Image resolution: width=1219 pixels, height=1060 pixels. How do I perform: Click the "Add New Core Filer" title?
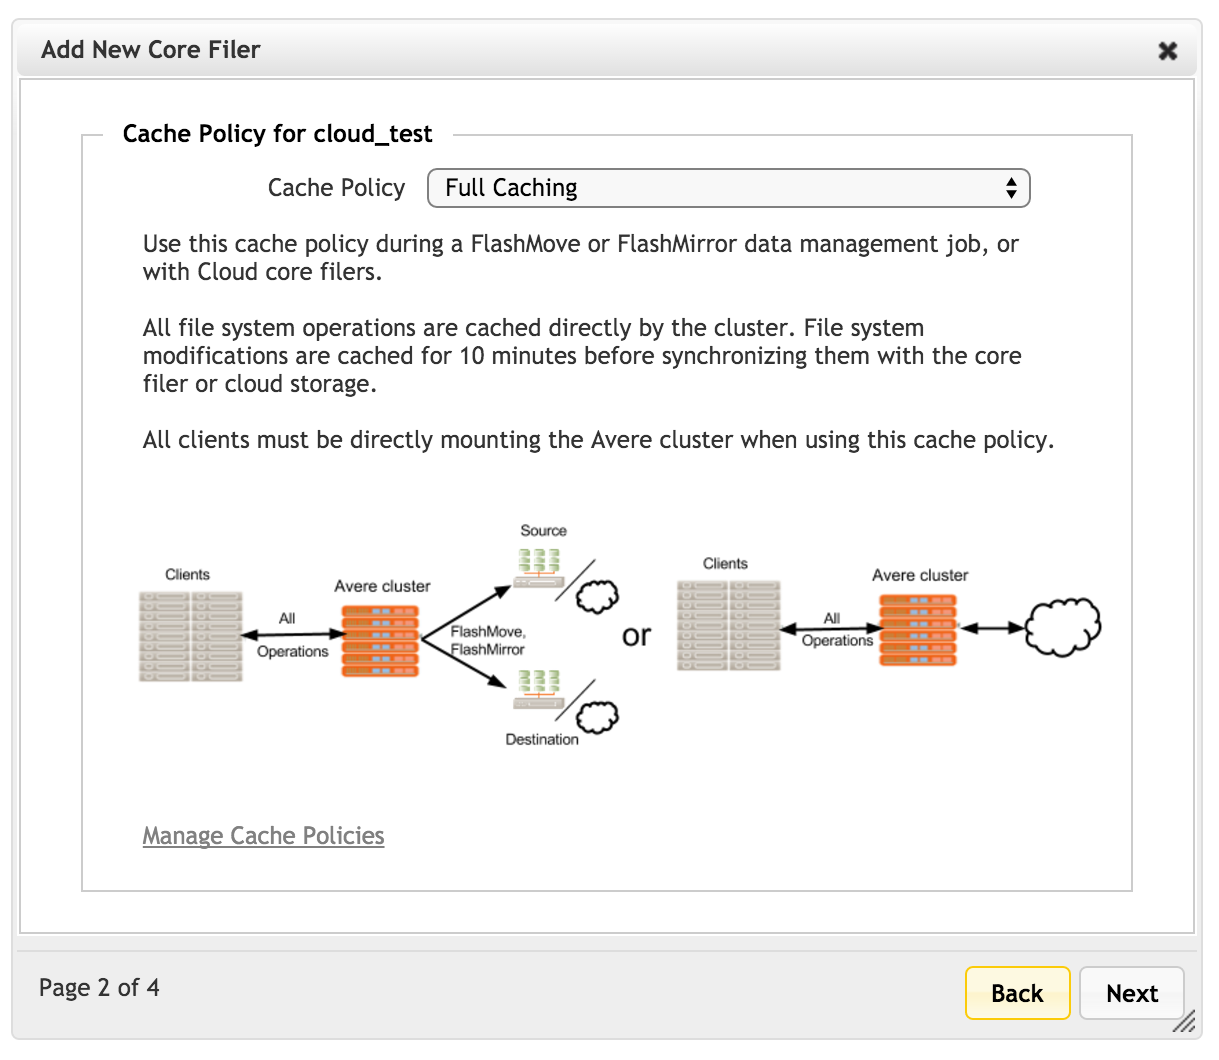coord(151,50)
